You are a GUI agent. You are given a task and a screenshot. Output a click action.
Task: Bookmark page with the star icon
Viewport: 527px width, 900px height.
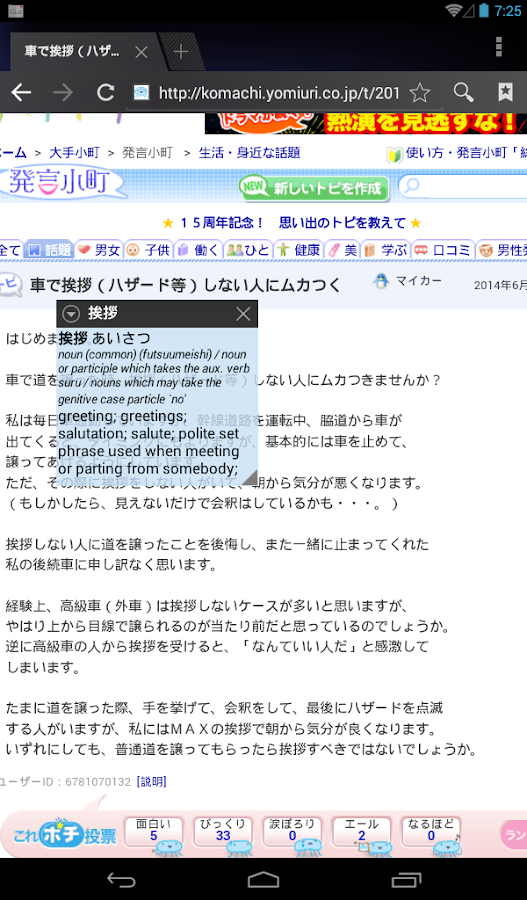(420, 92)
